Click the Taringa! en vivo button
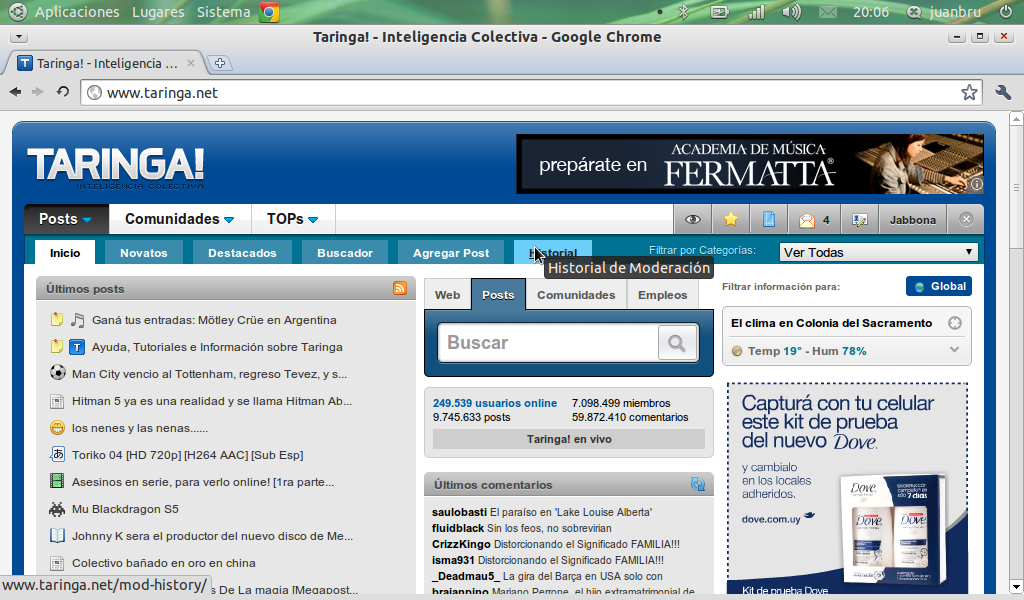Screen dimensions: 1024x600 (x=569, y=439)
